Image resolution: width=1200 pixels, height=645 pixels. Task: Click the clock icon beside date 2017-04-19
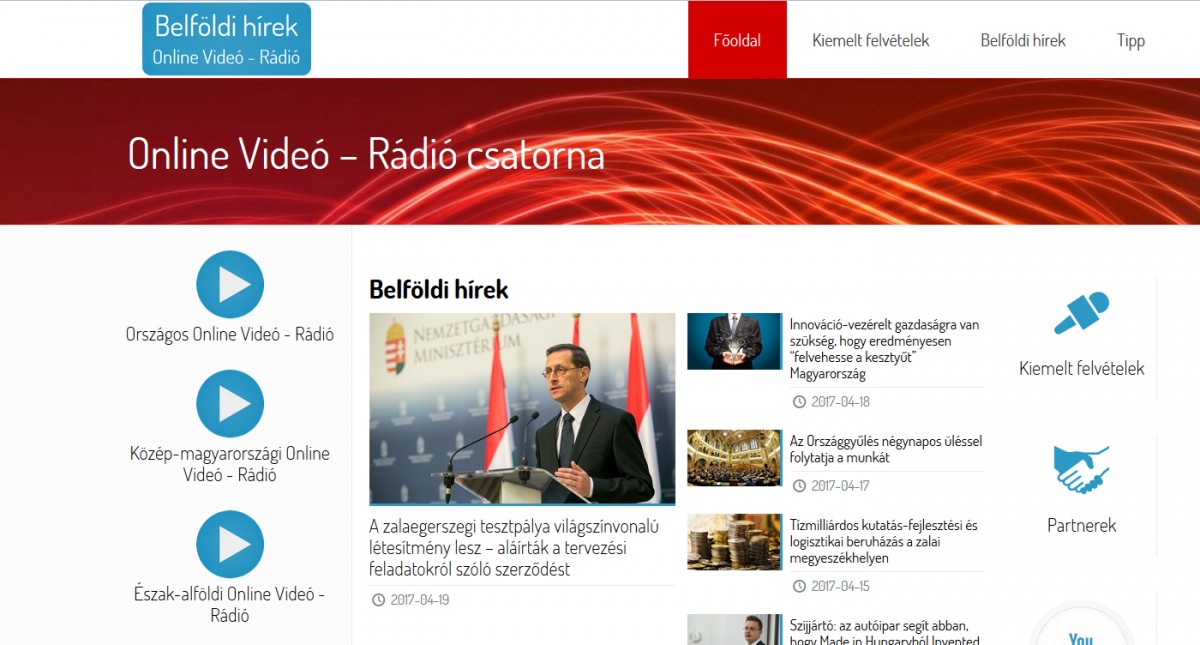[x=378, y=599]
